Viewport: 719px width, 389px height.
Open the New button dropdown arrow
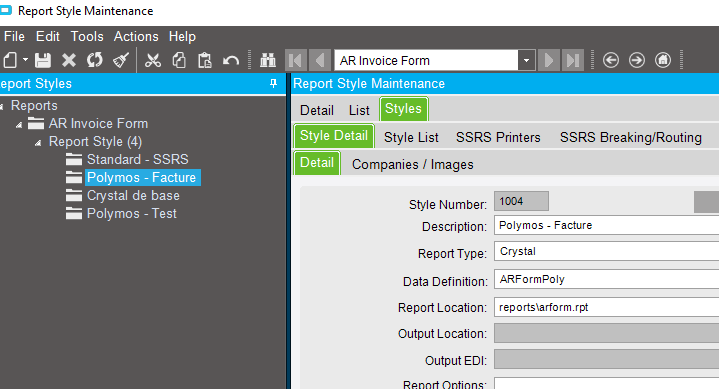click(x=25, y=60)
